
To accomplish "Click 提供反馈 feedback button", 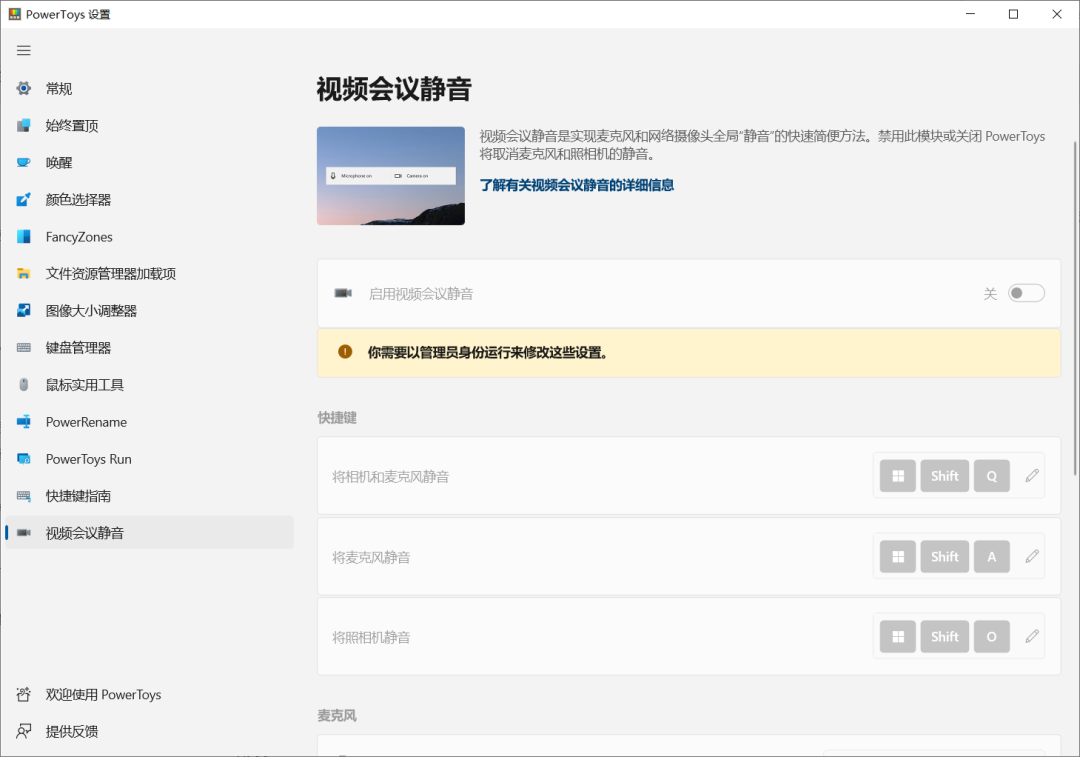I will pyautogui.click(x=71, y=732).
